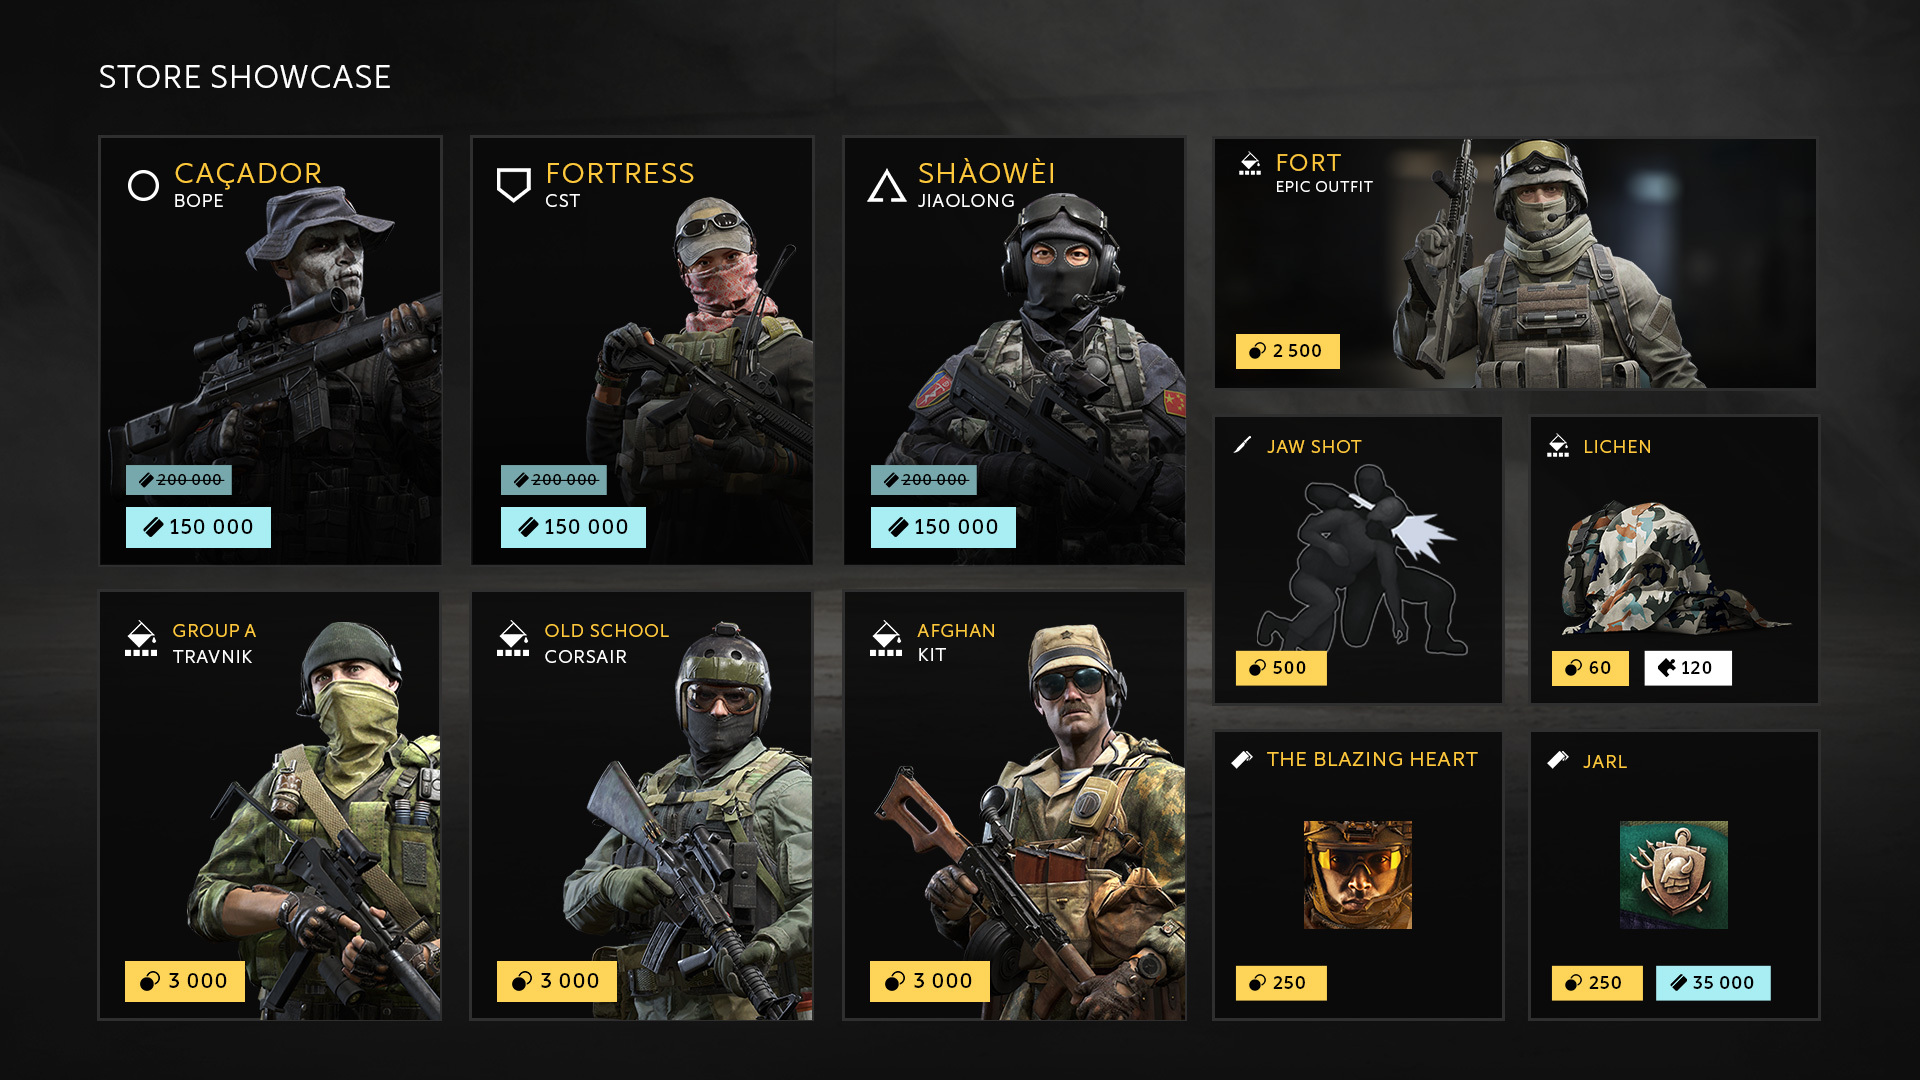Buy Fortress for 150 000 credits
Screen dimensions: 1920x1080
[573, 527]
